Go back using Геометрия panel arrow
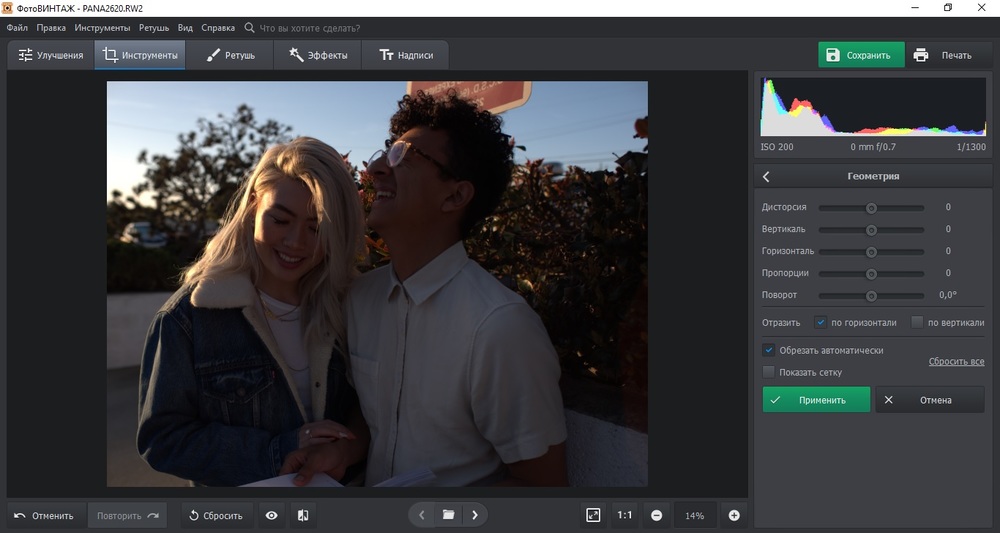The width and height of the screenshot is (1000, 533). (x=767, y=176)
